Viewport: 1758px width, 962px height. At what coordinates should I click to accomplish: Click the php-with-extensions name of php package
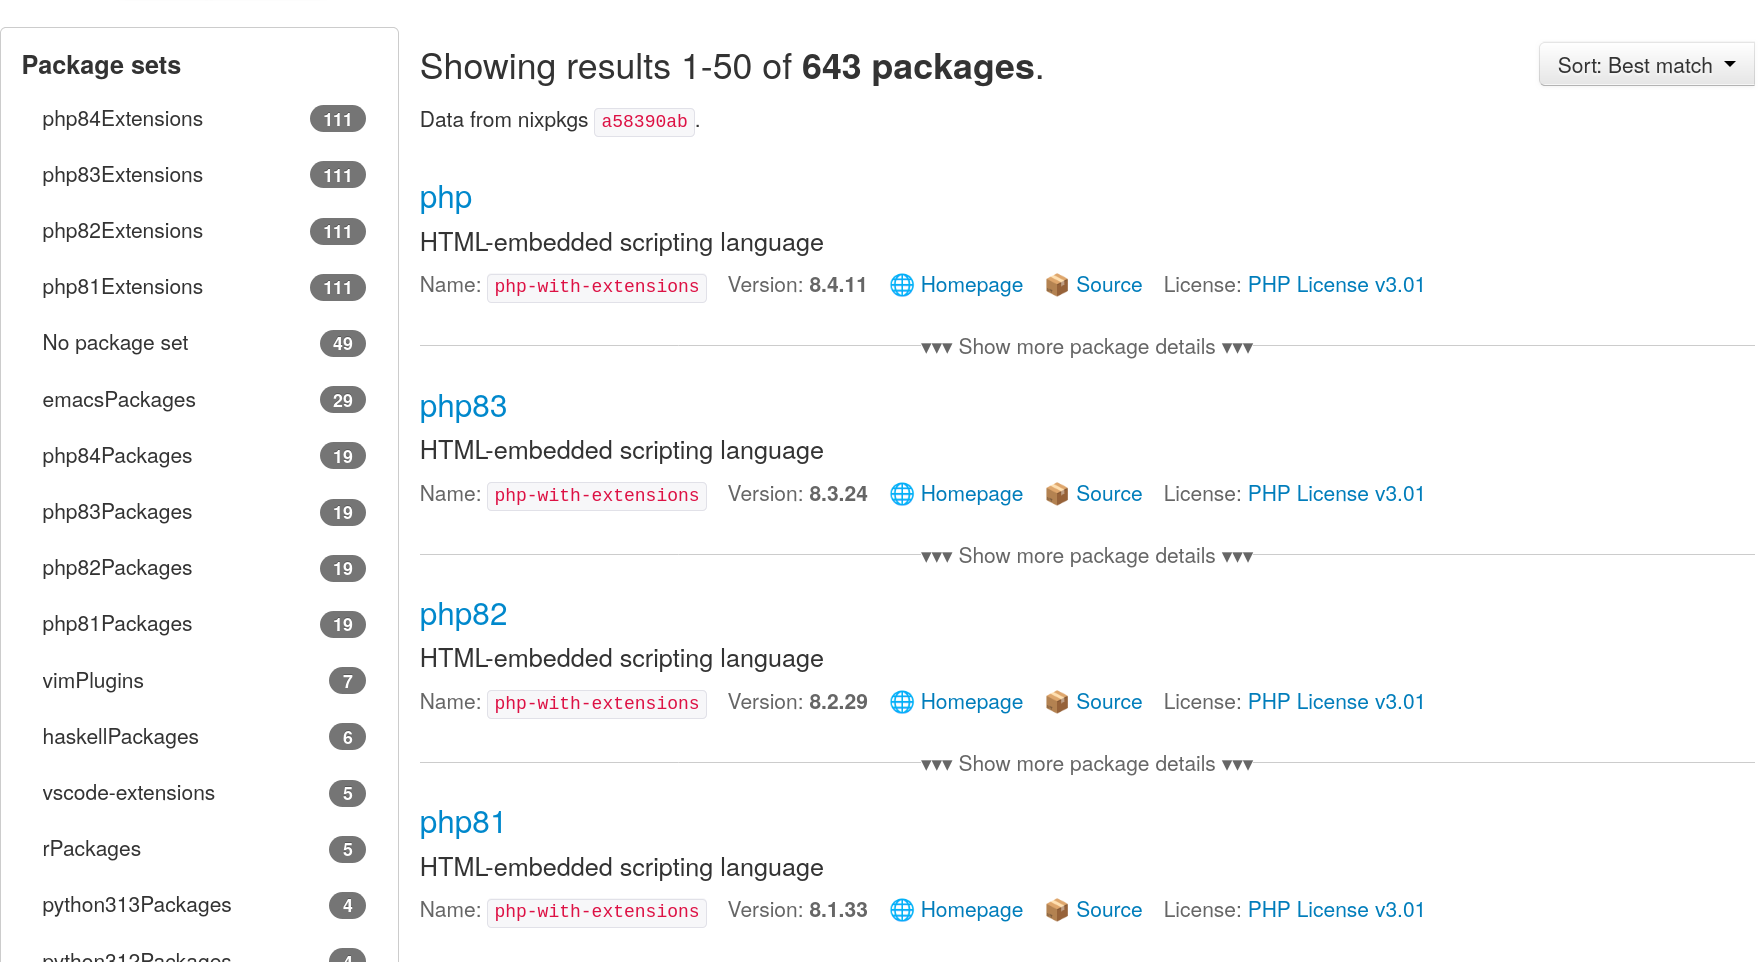click(596, 287)
